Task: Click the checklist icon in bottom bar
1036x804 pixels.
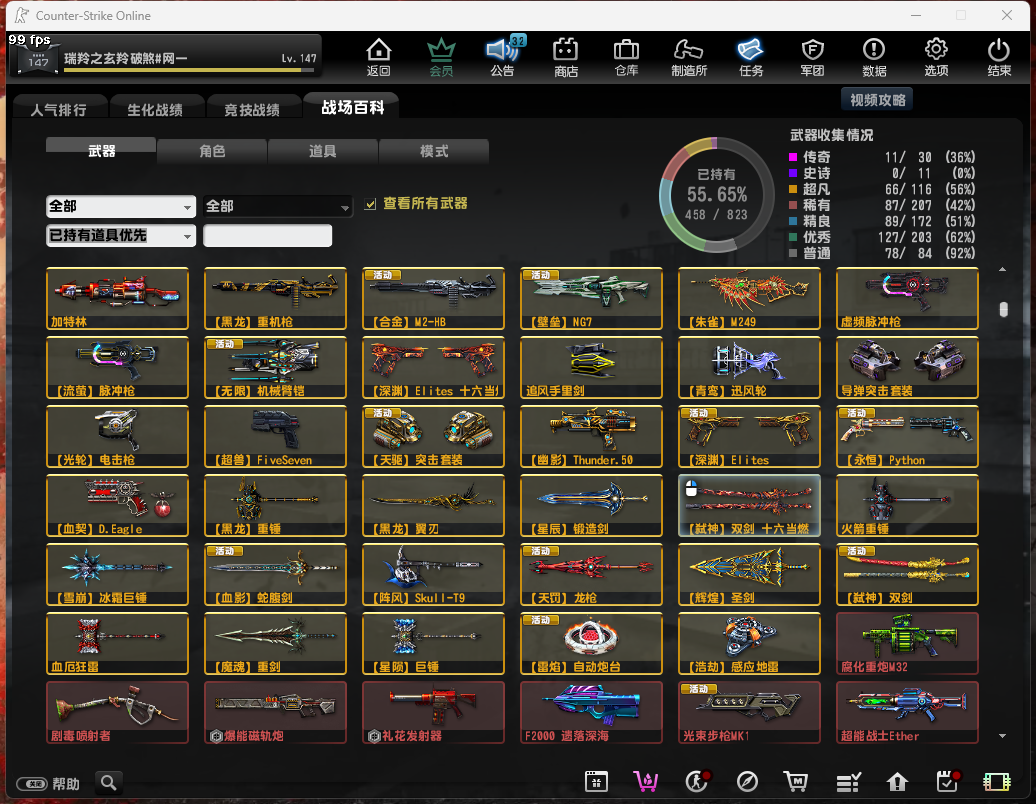Action: (848, 782)
